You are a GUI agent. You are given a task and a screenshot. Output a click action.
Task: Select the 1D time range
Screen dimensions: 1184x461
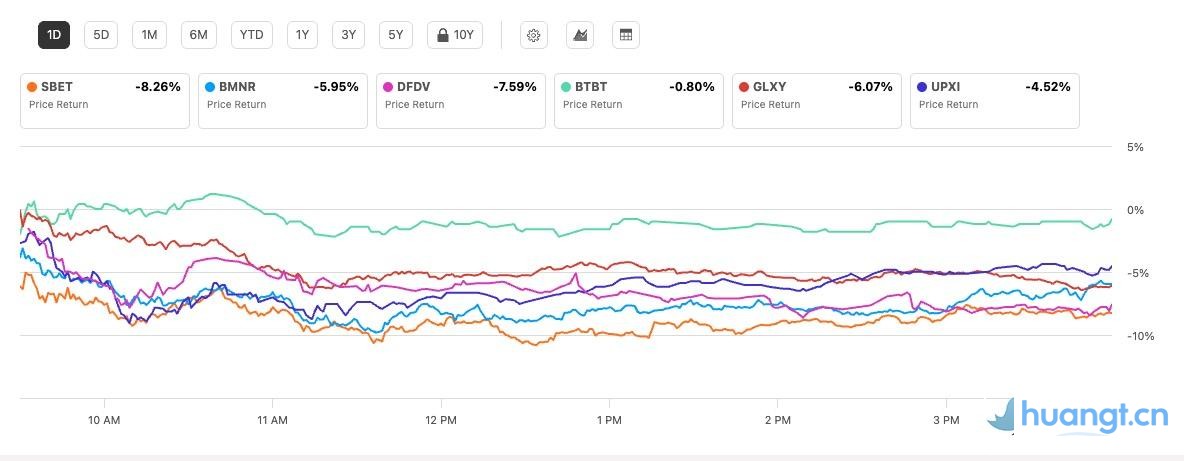click(x=54, y=35)
